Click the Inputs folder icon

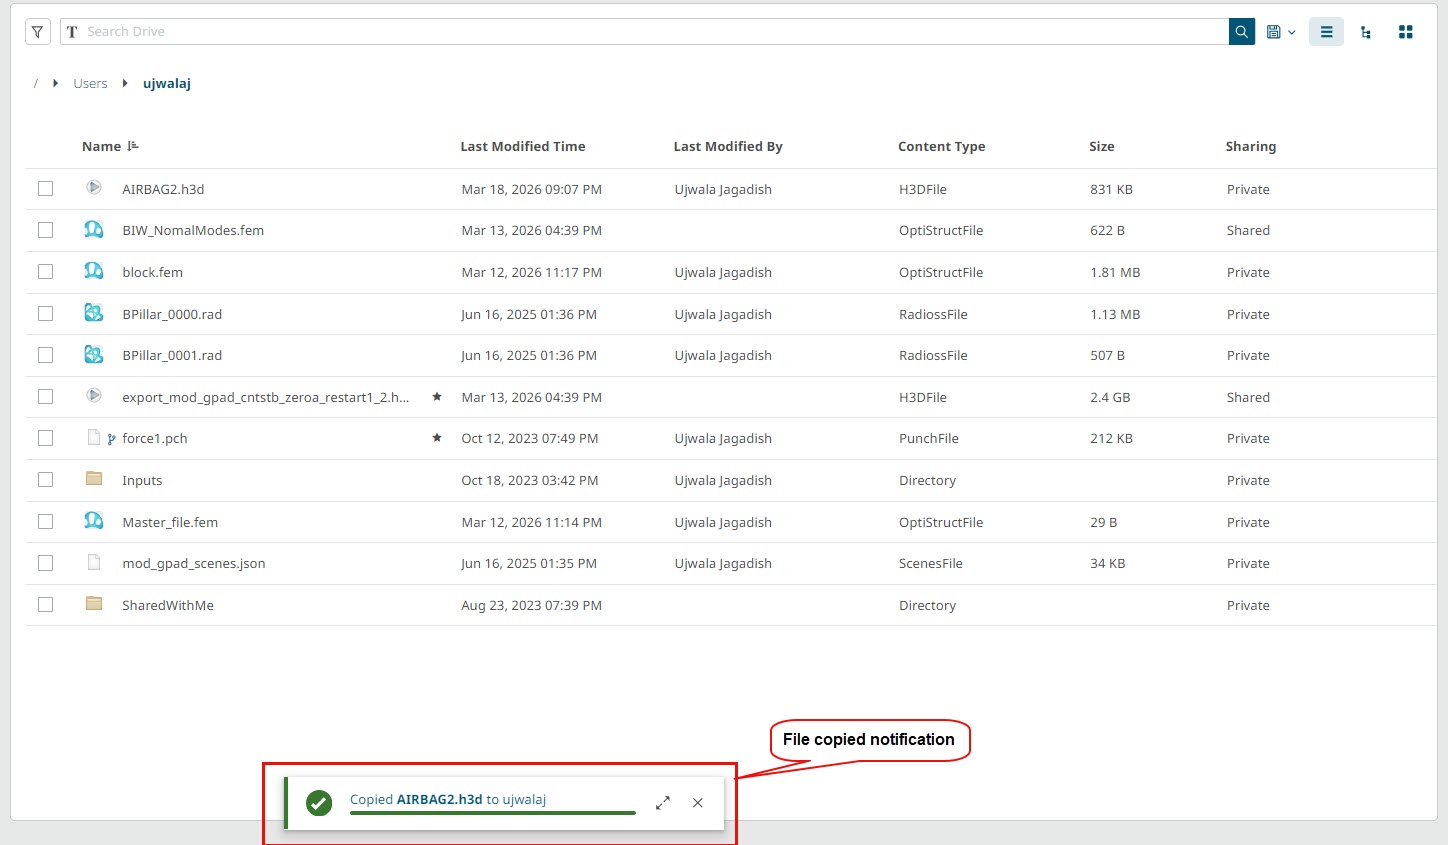(94, 479)
